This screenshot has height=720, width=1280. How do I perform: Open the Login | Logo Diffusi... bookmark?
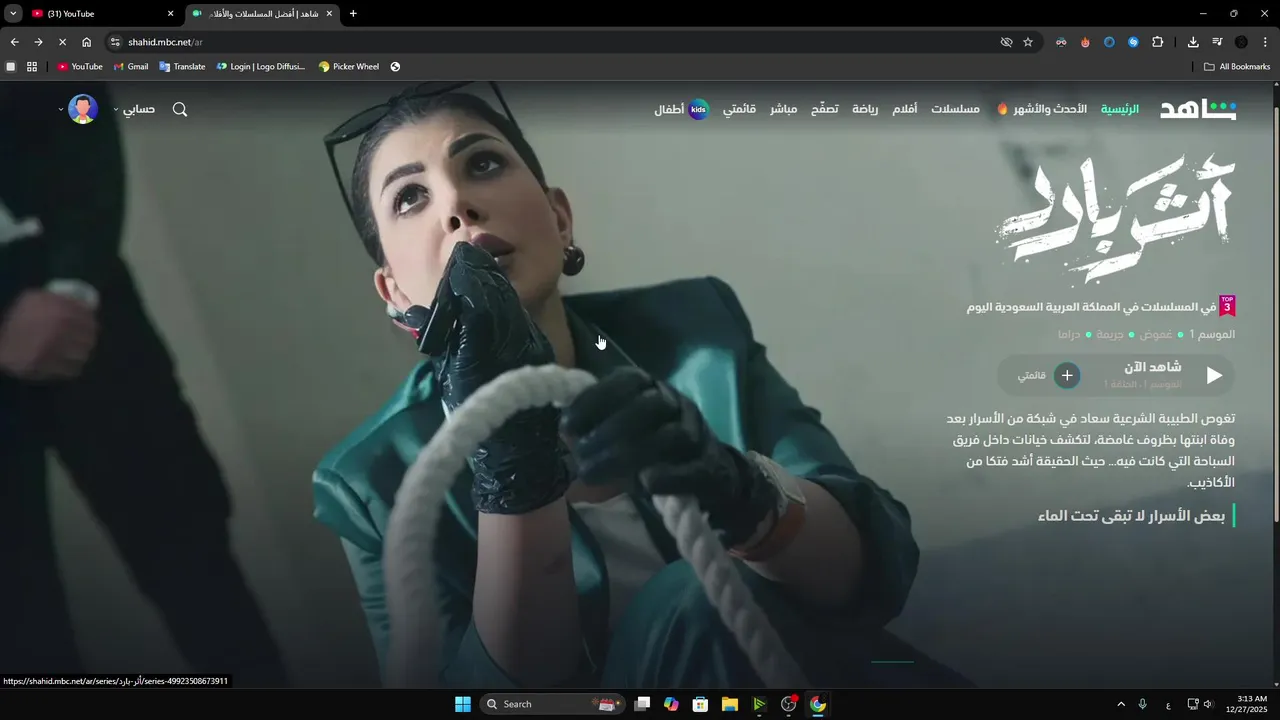[261, 67]
